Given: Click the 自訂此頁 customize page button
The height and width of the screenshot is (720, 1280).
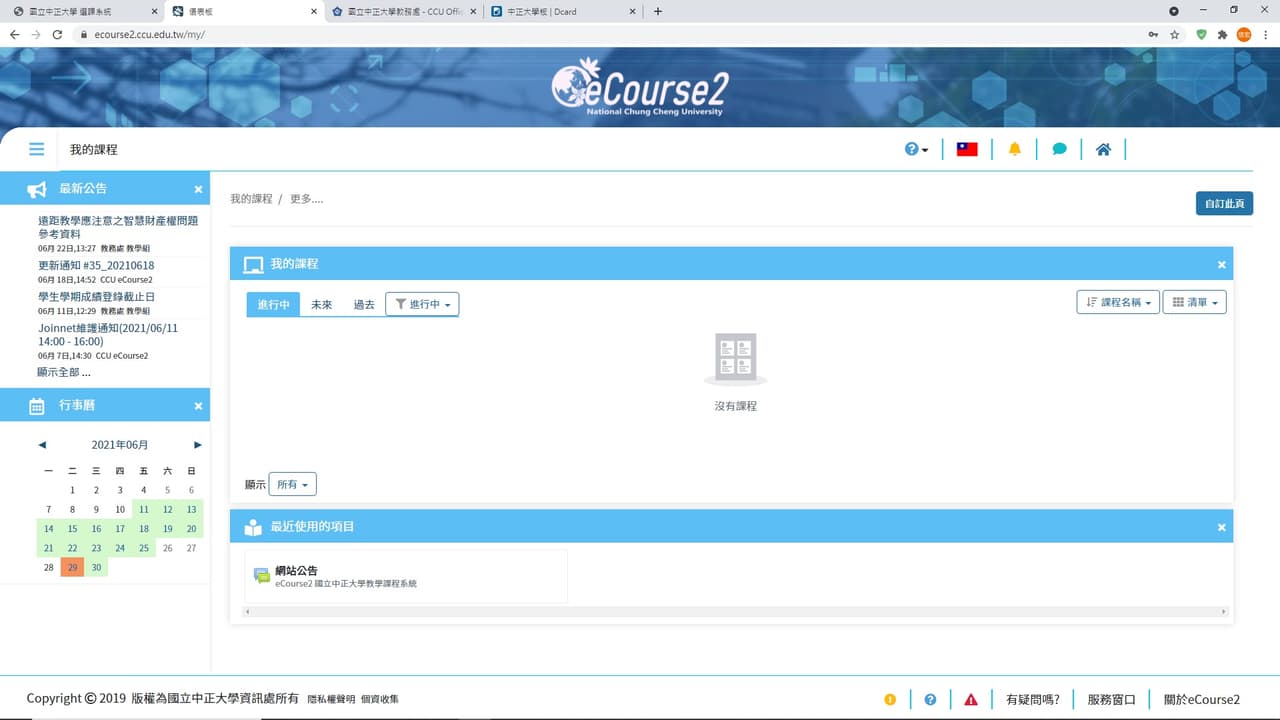Looking at the screenshot, I should (1224, 203).
